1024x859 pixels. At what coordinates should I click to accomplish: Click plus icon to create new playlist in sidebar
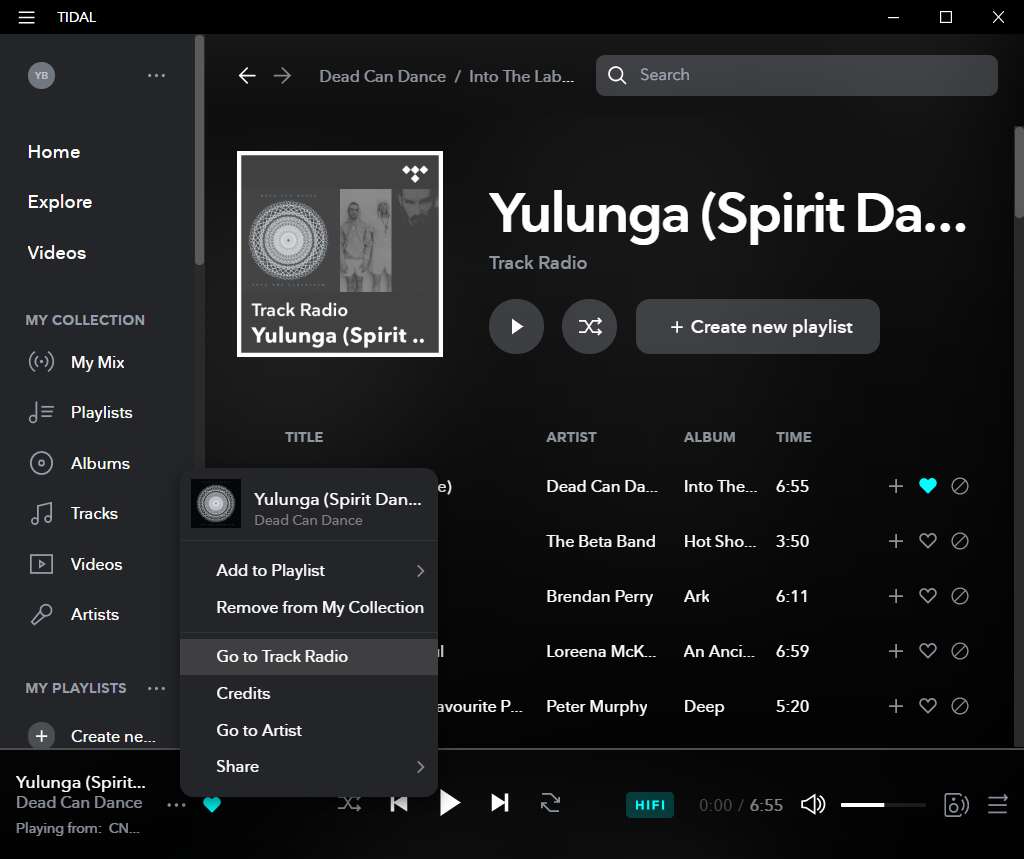(x=41, y=736)
